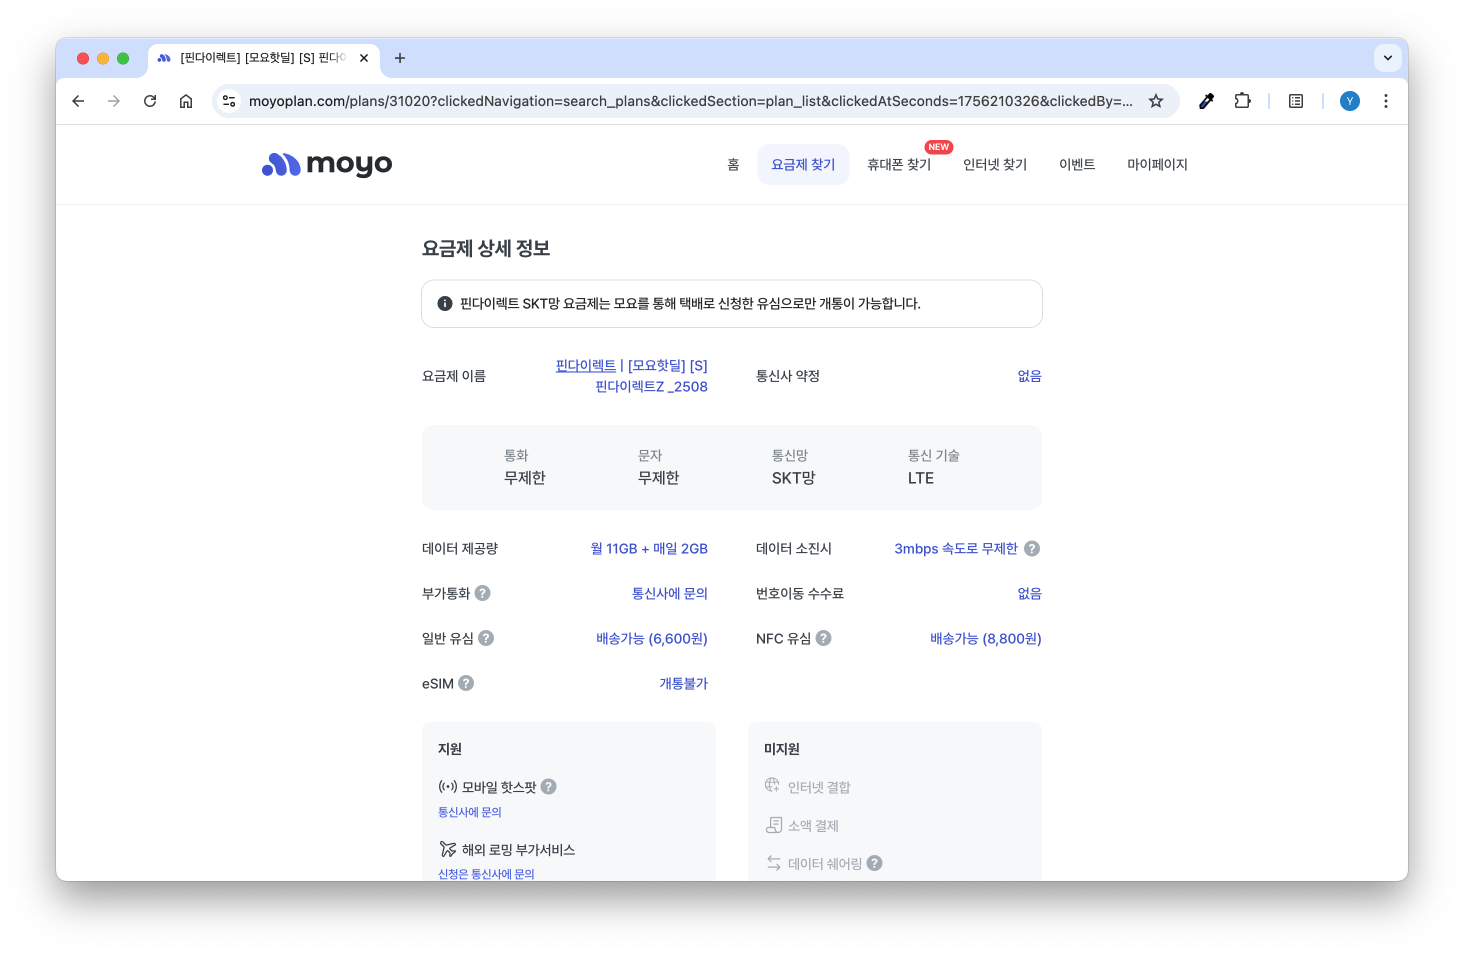The width and height of the screenshot is (1464, 955).
Task: Click 통신사 약정 value 없음
Action: 1029,376
